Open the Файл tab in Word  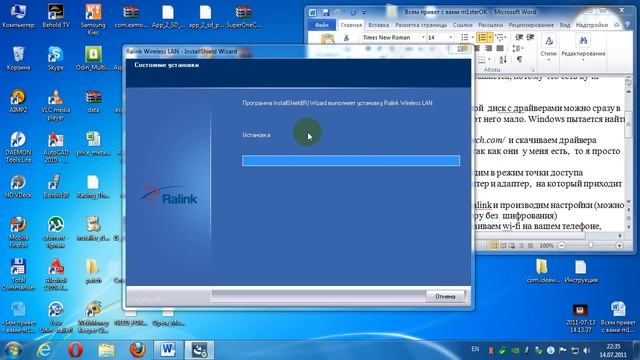coord(322,25)
